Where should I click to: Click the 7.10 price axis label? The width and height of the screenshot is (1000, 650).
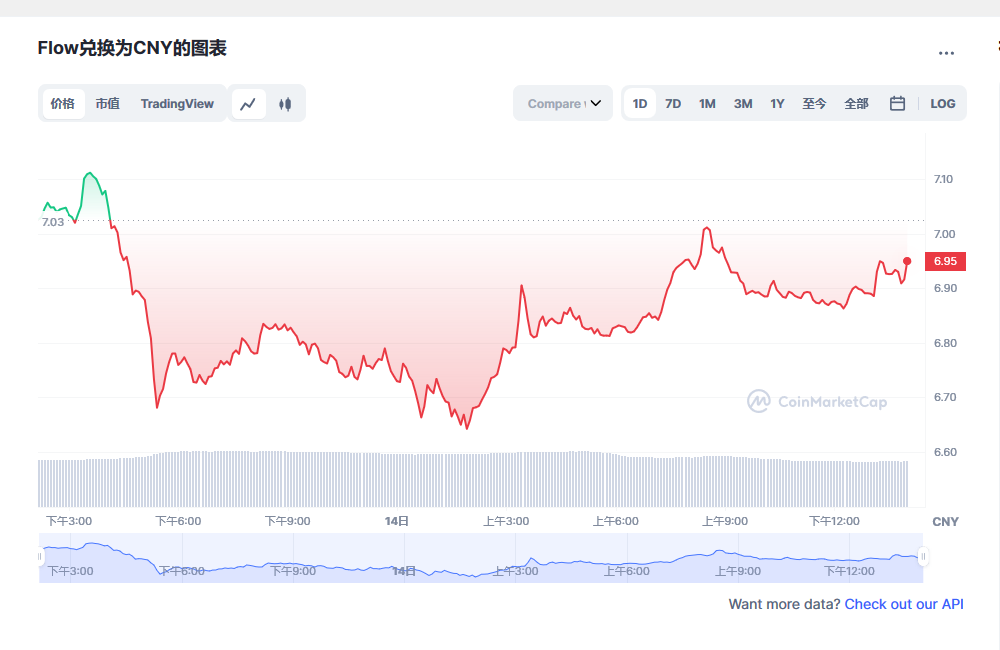[x=943, y=179]
